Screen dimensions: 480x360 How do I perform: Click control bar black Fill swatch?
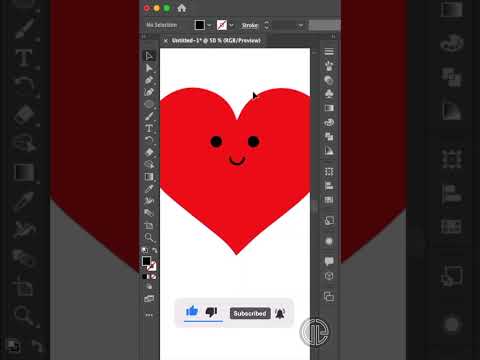pos(200,25)
